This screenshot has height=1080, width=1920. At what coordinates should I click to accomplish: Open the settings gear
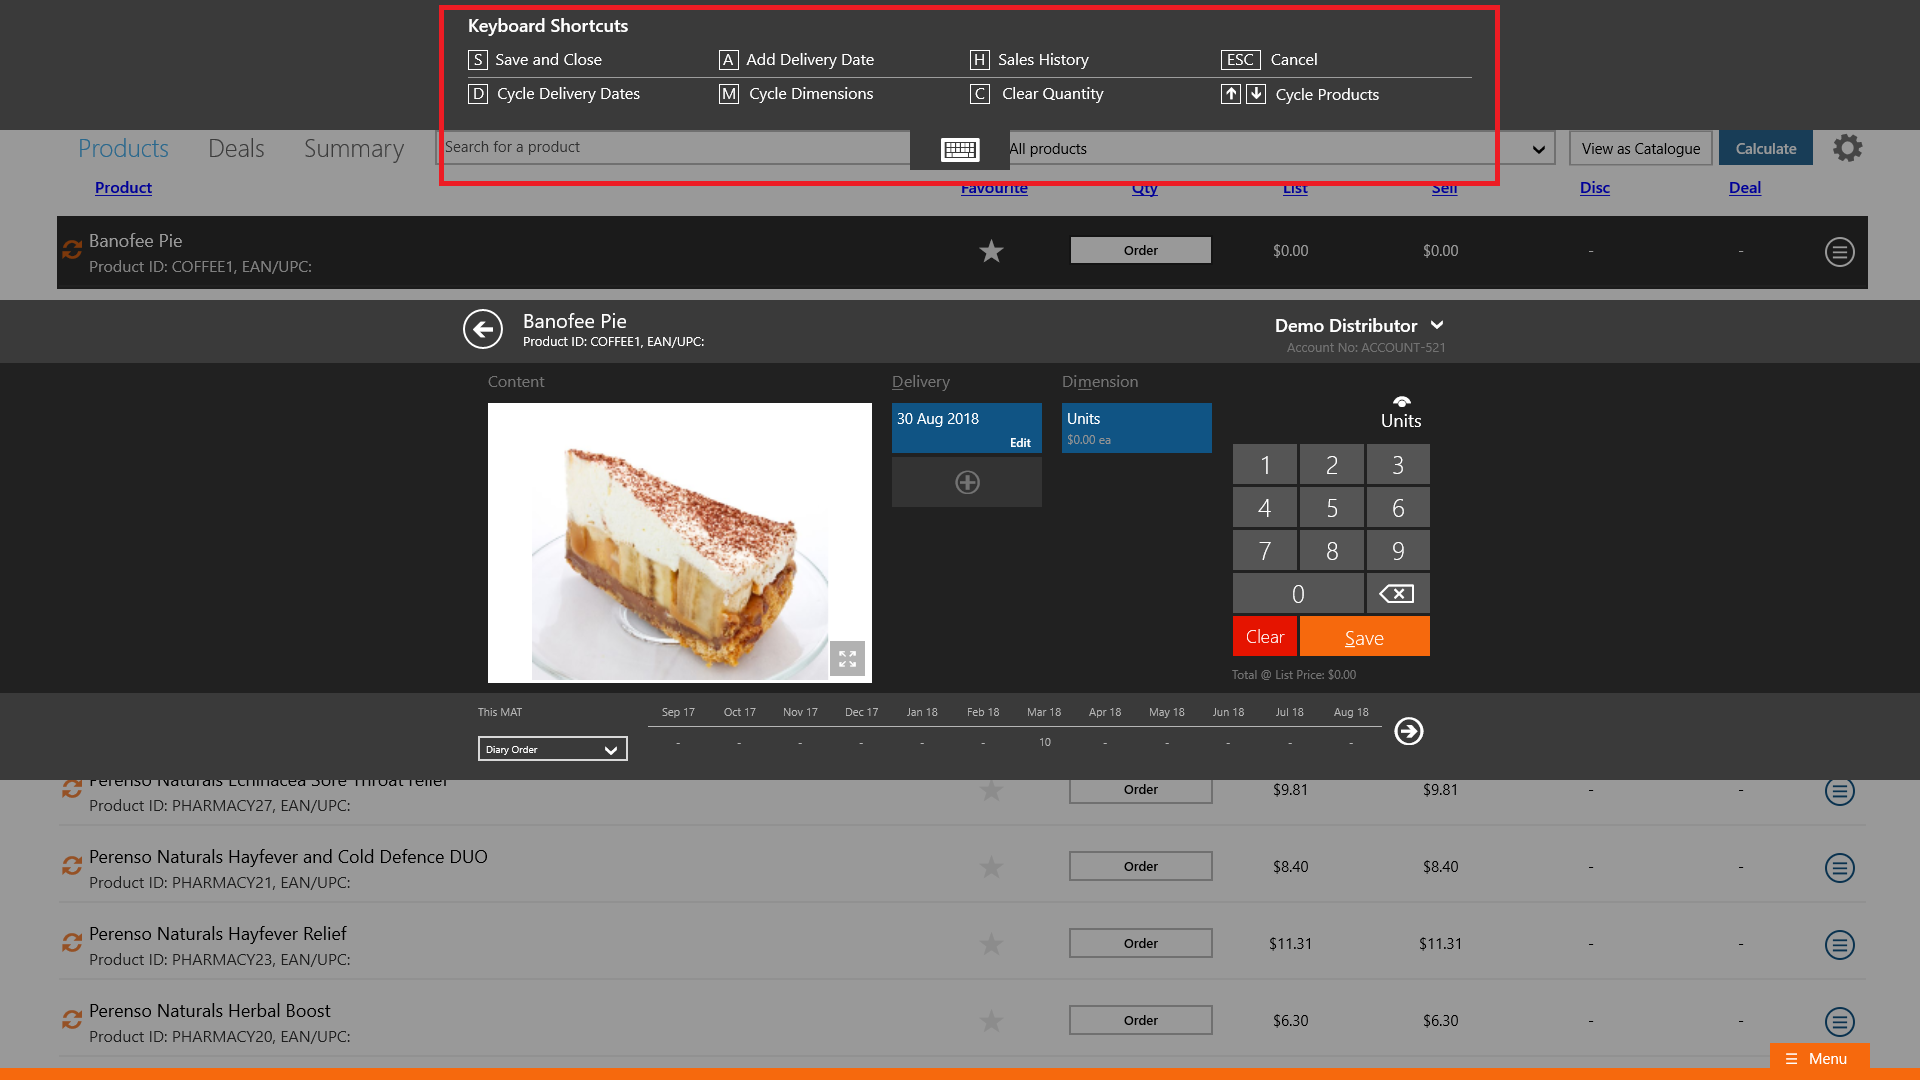click(1847, 148)
